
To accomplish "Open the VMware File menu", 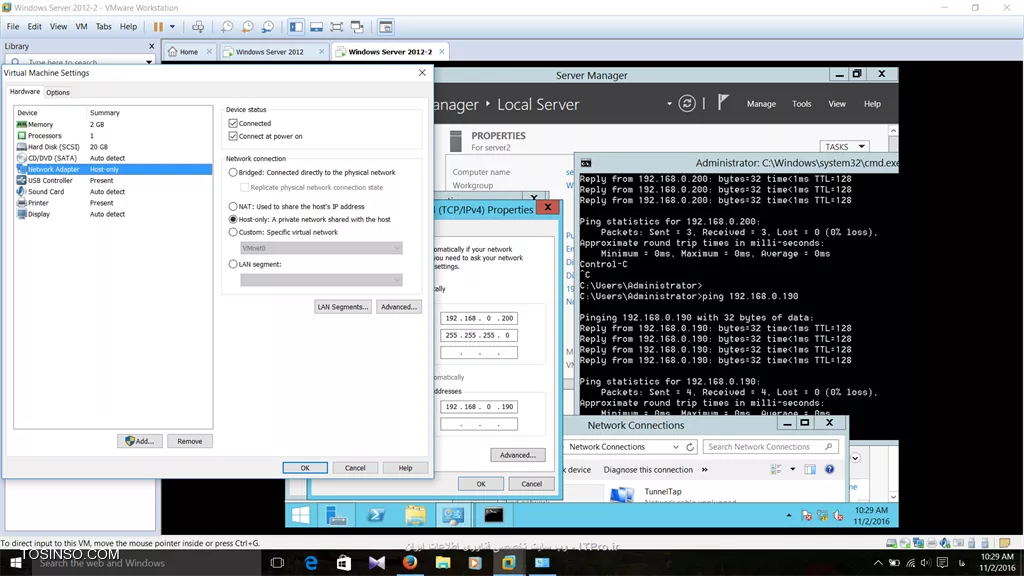I will pyautogui.click(x=13, y=27).
